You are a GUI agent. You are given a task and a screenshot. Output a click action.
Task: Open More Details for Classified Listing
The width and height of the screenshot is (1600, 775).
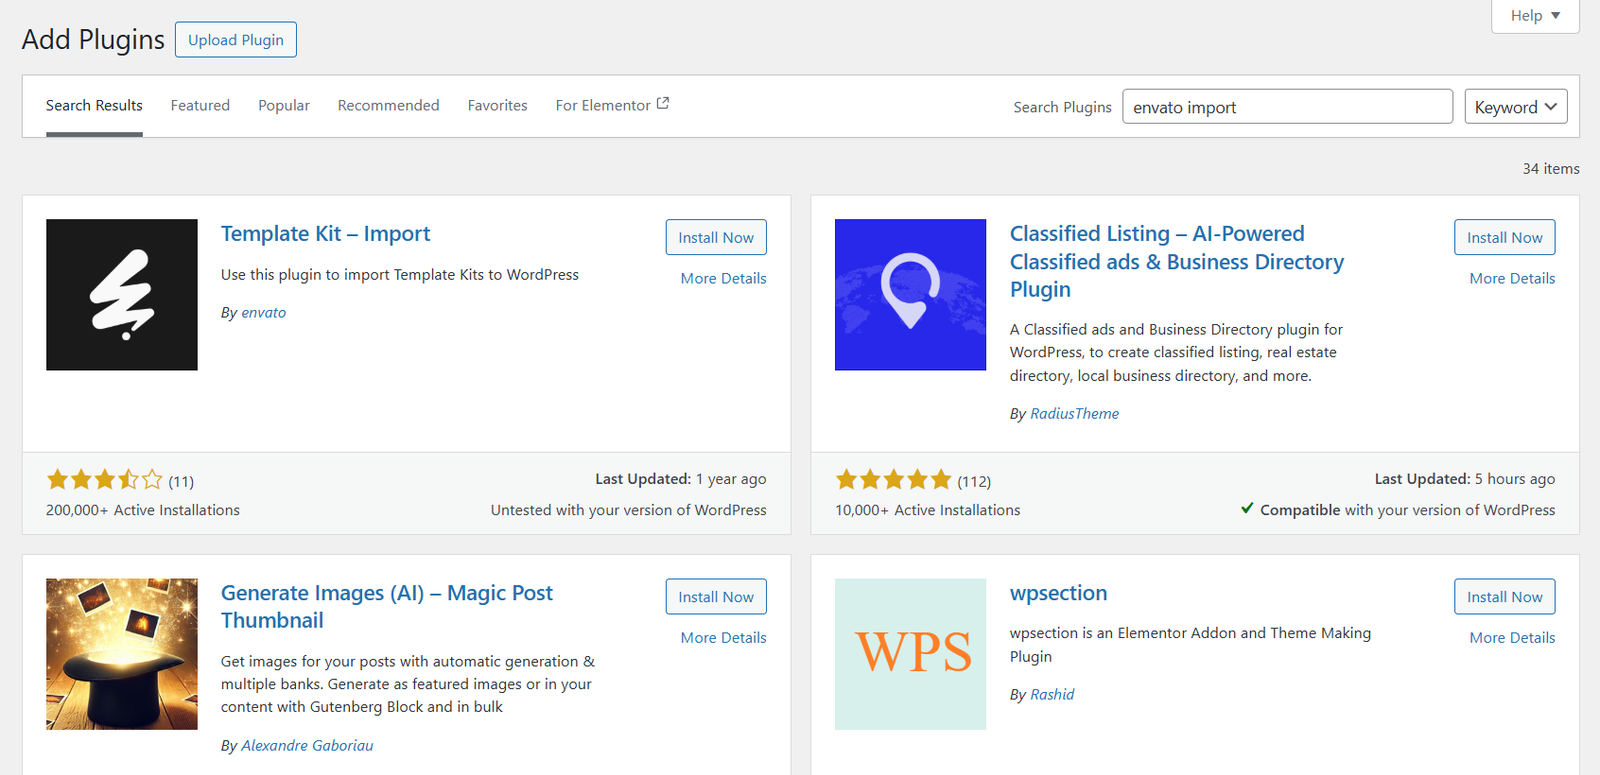[x=1512, y=279]
